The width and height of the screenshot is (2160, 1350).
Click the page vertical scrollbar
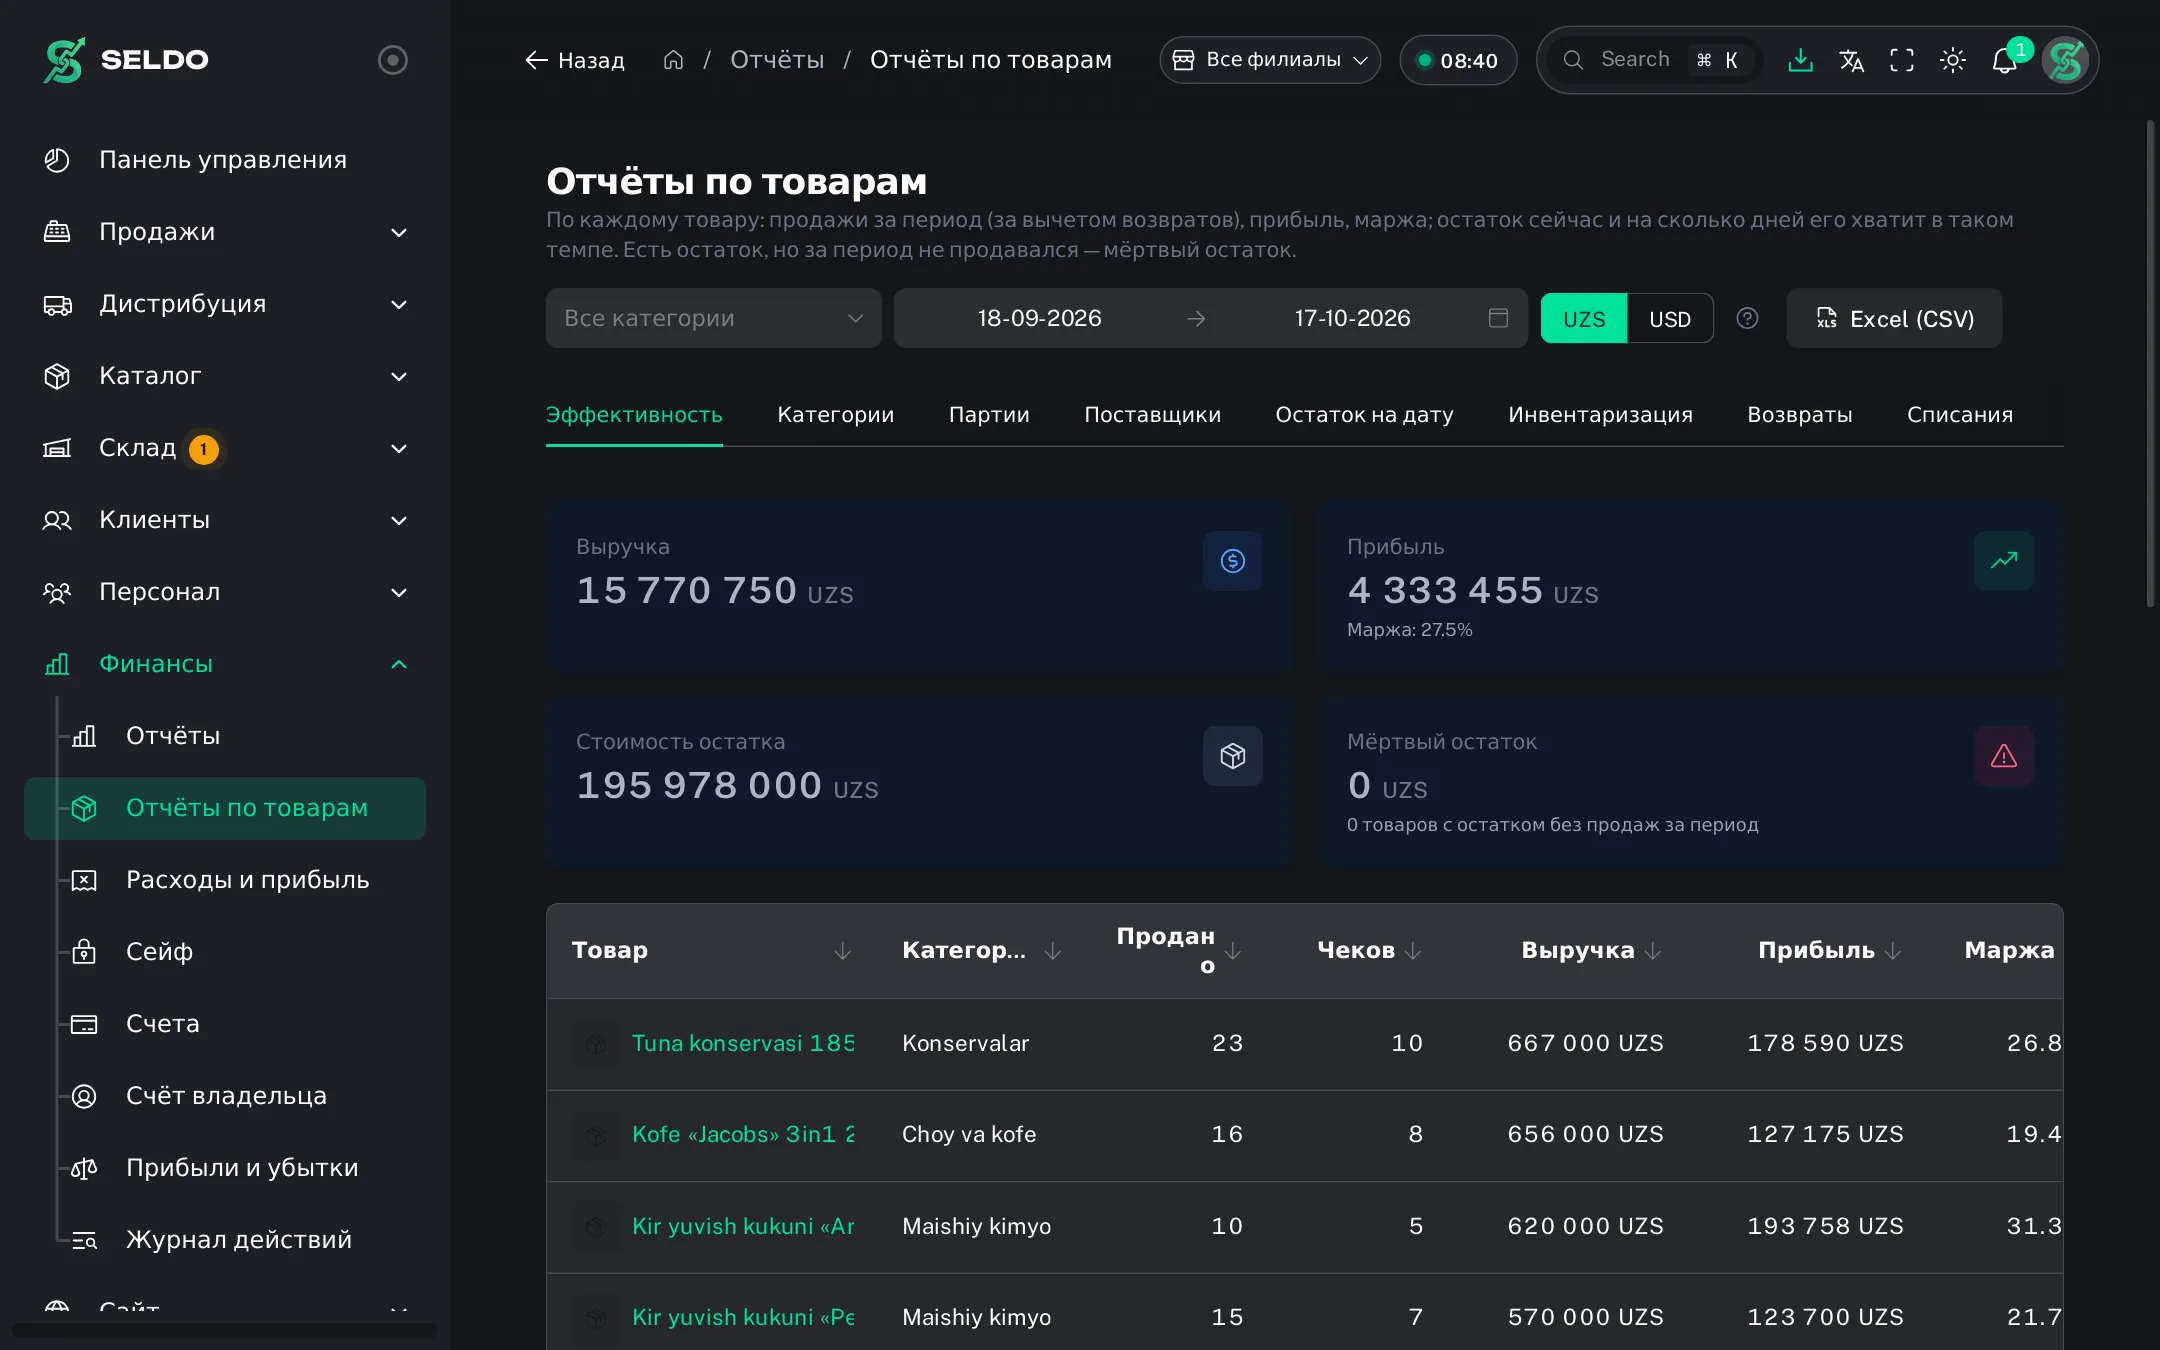[x=2150, y=364]
